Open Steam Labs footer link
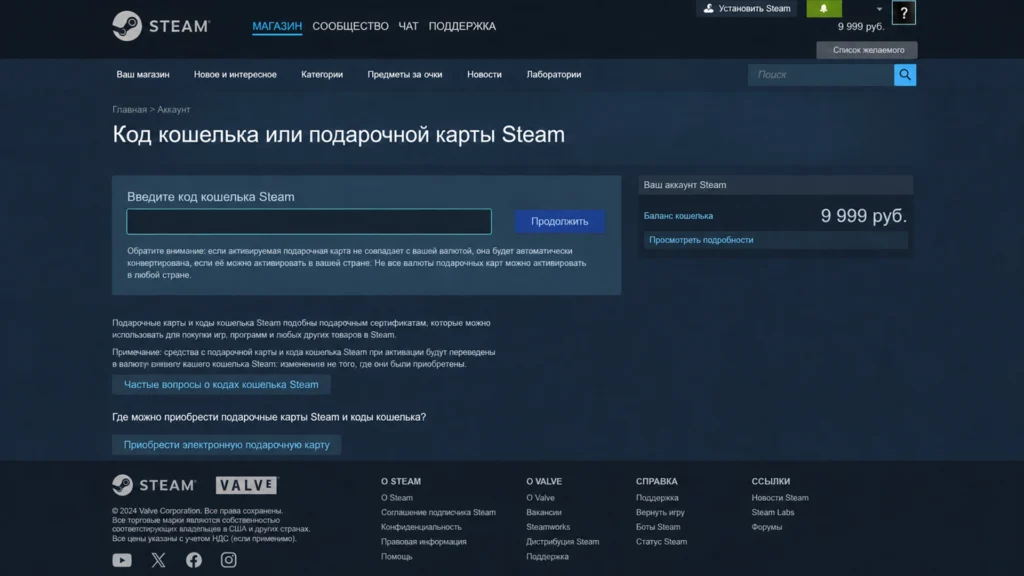This screenshot has width=1024, height=576. pyautogui.click(x=773, y=512)
